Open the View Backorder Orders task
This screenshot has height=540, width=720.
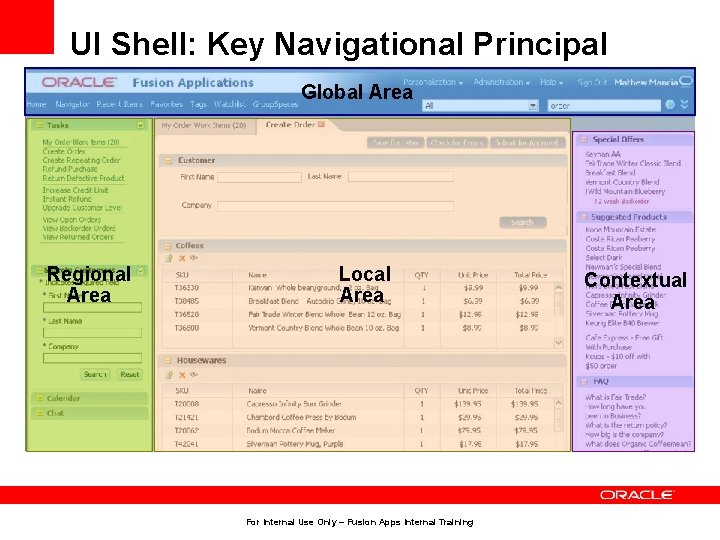[79, 228]
